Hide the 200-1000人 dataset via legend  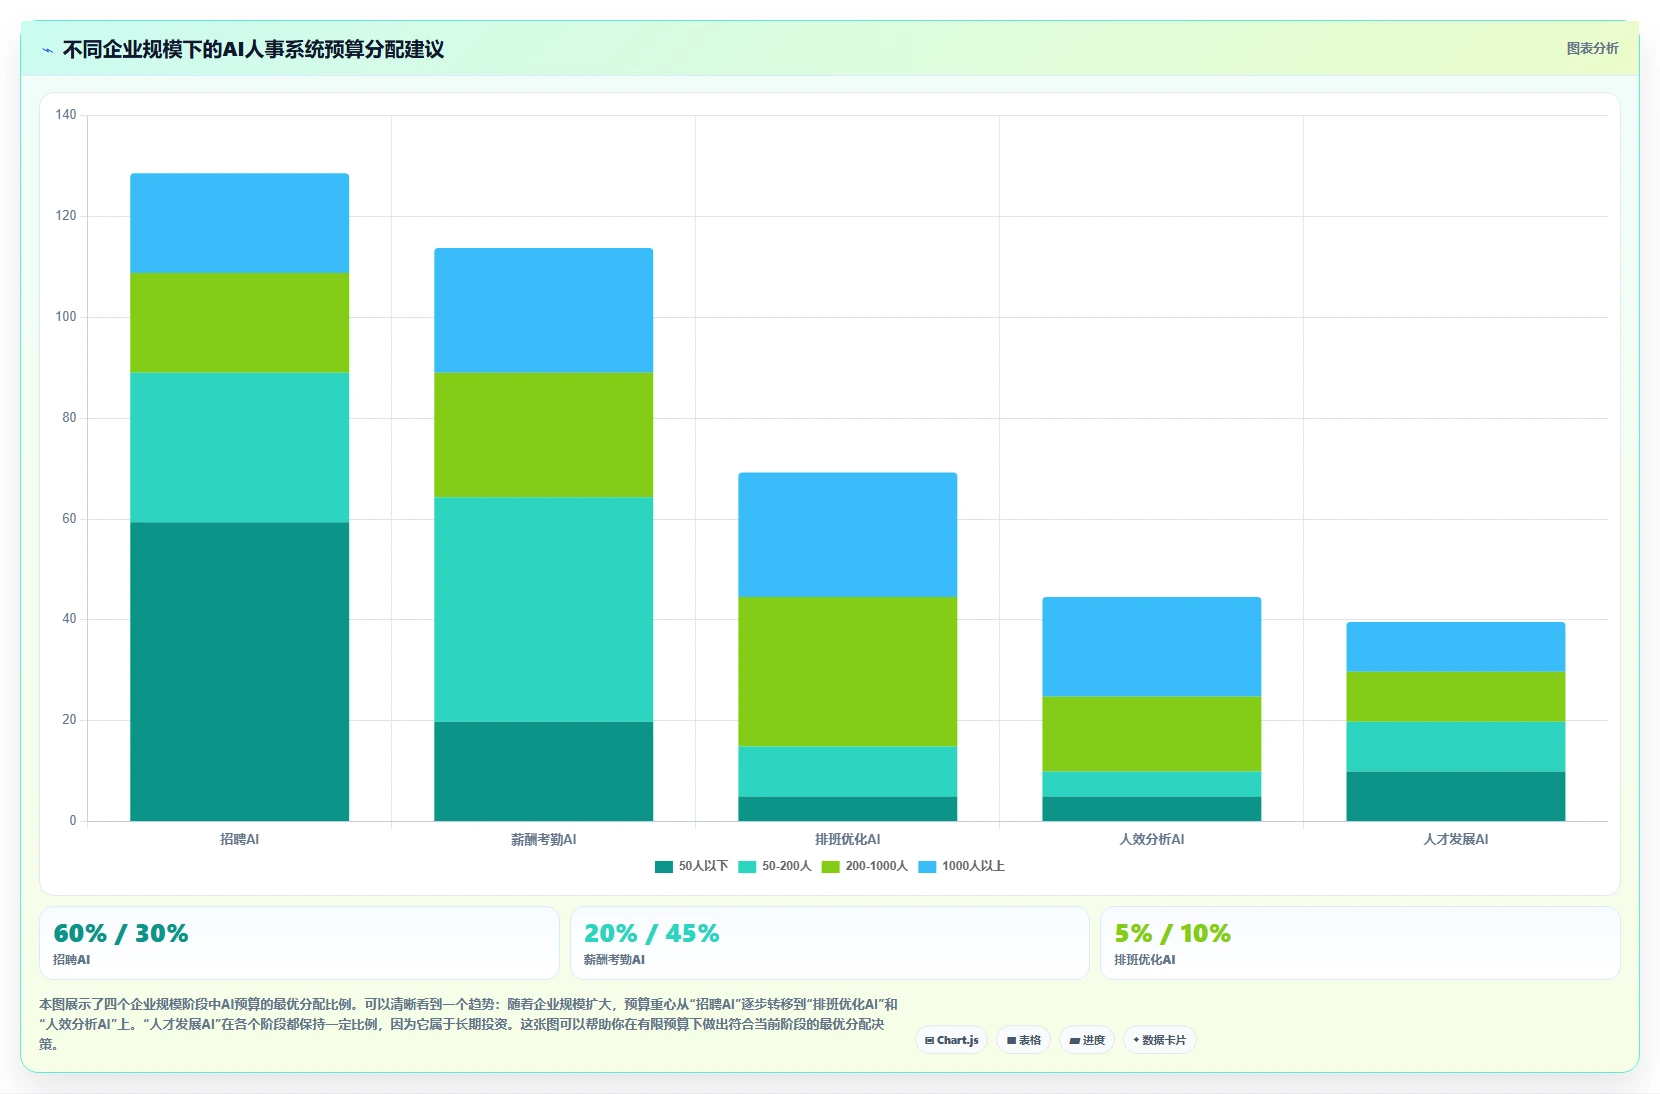(x=865, y=866)
